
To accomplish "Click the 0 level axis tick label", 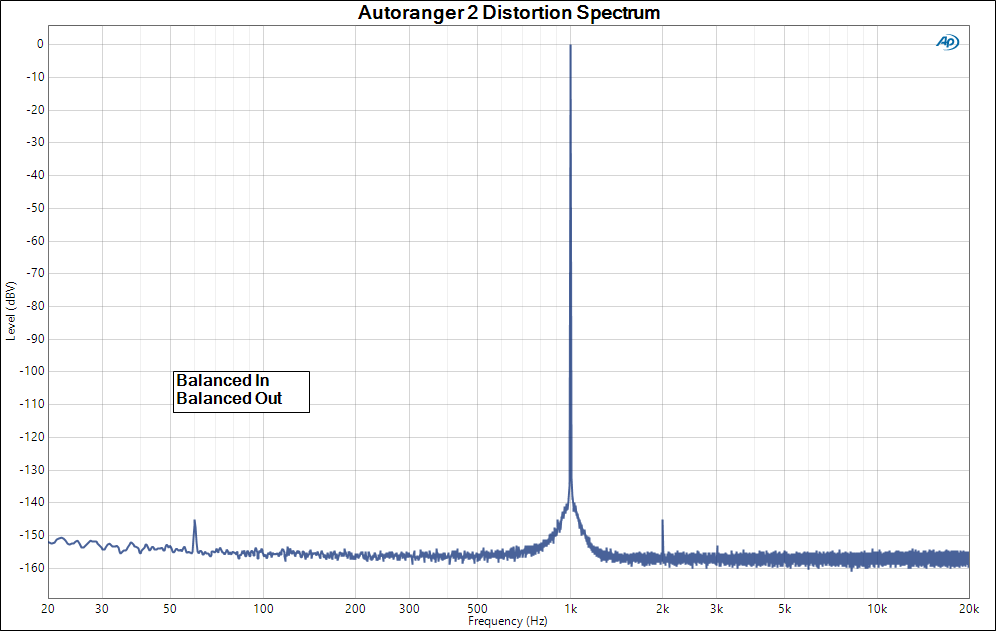I will click(x=41, y=44).
